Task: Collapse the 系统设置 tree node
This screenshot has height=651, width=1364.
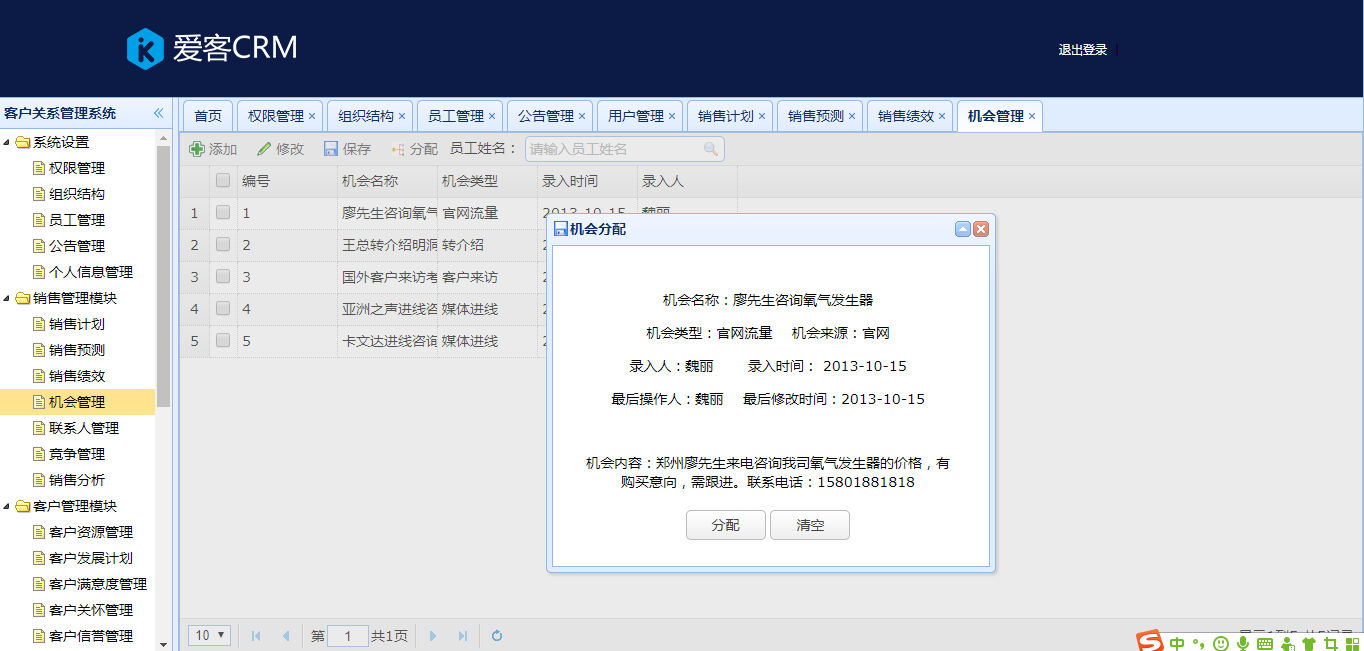Action: point(7,142)
